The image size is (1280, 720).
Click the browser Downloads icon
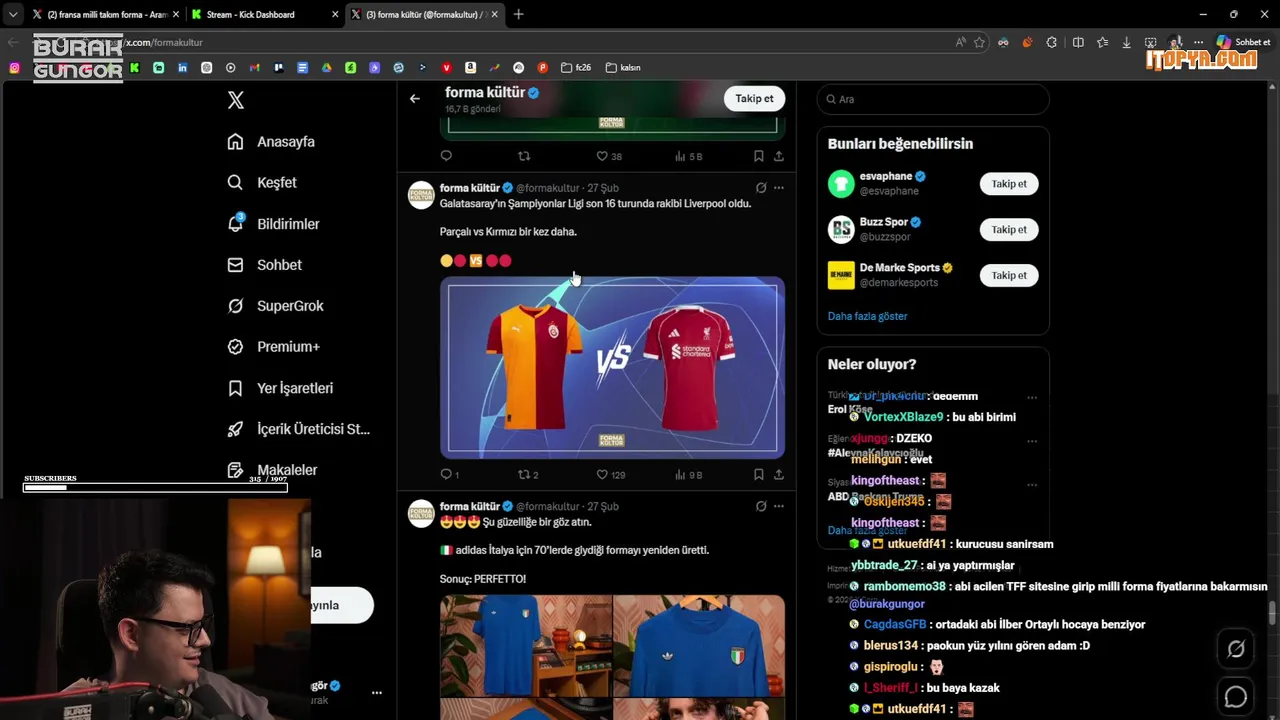pos(1126,42)
